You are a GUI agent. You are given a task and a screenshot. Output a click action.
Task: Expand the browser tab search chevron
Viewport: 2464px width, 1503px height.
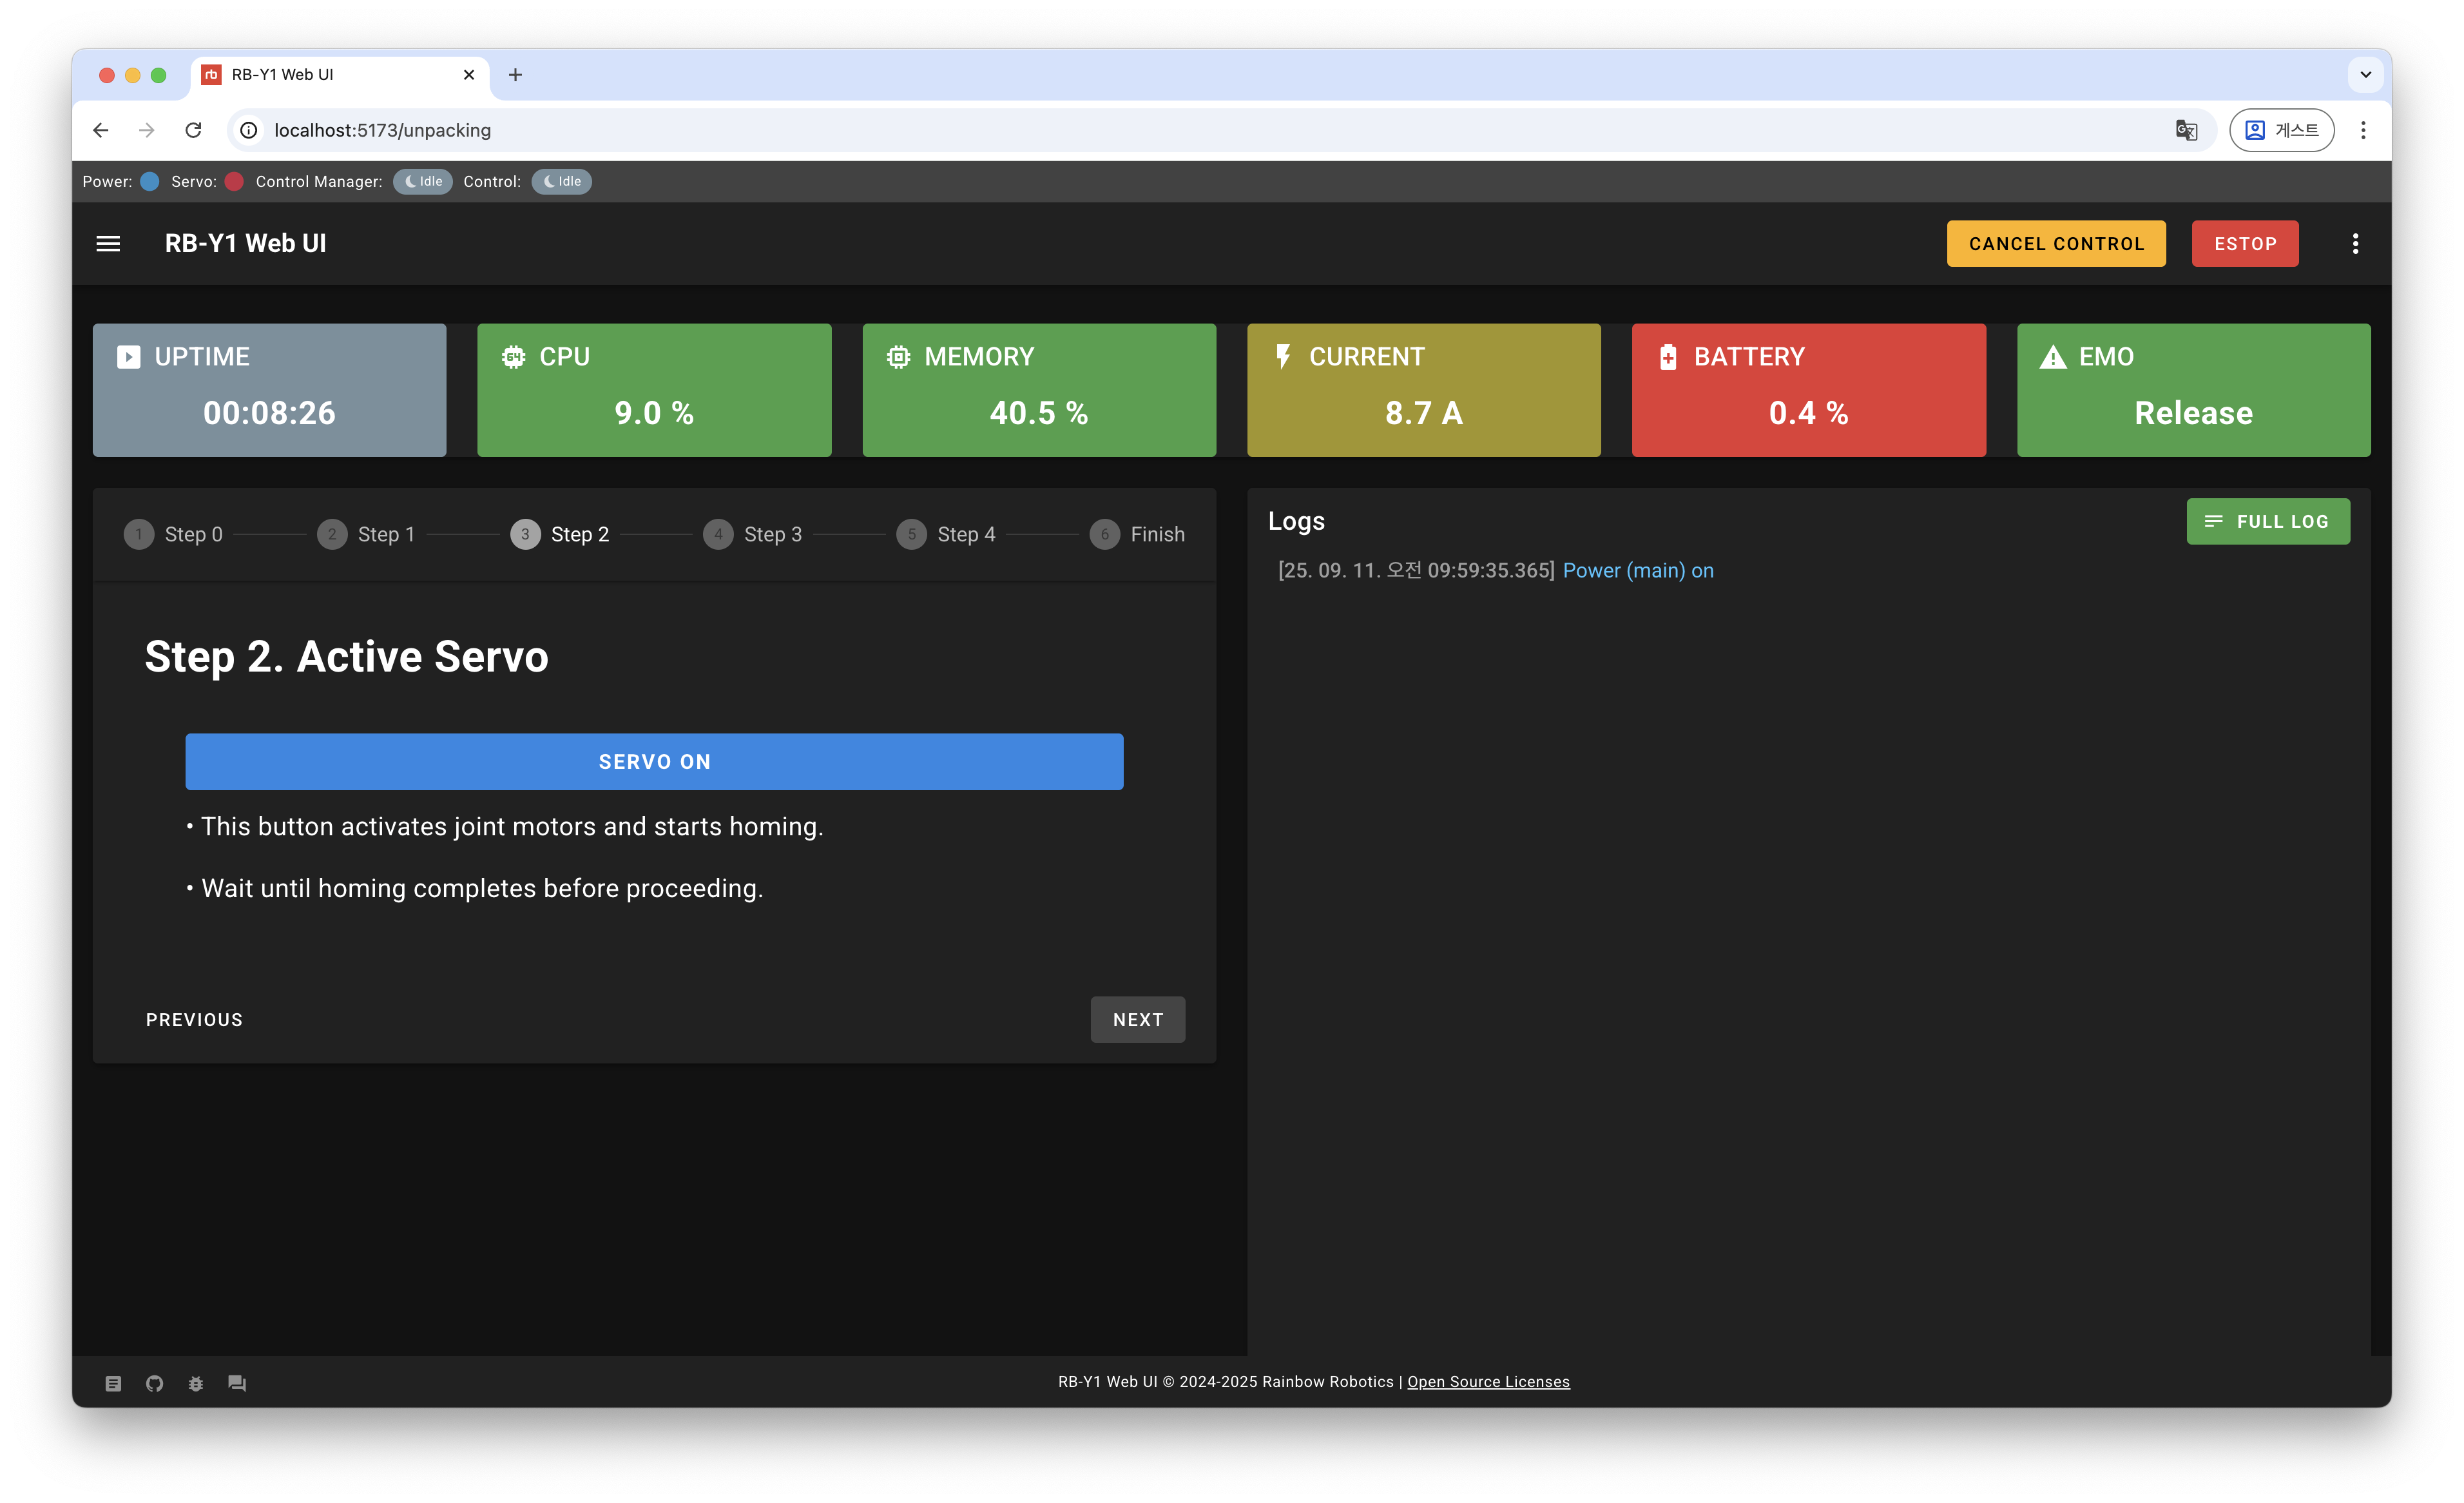tap(2365, 75)
